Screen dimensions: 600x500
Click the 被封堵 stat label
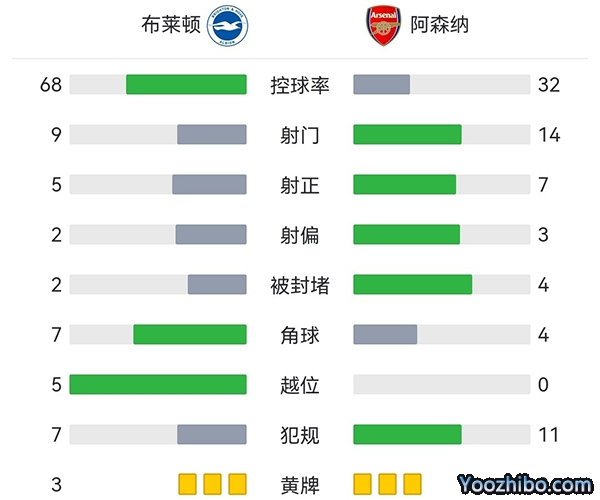point(300,285)
